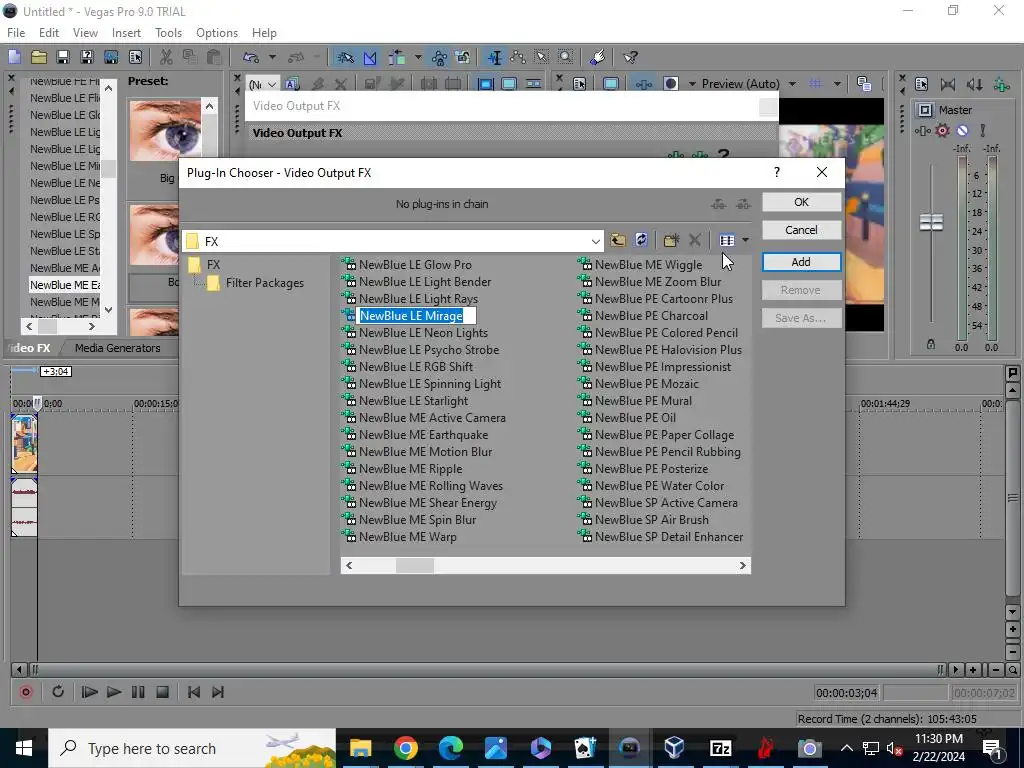The image size is (1024, 768).
Task: Open Preview (Auto) quality dropdown
Action: pos(793,84)
